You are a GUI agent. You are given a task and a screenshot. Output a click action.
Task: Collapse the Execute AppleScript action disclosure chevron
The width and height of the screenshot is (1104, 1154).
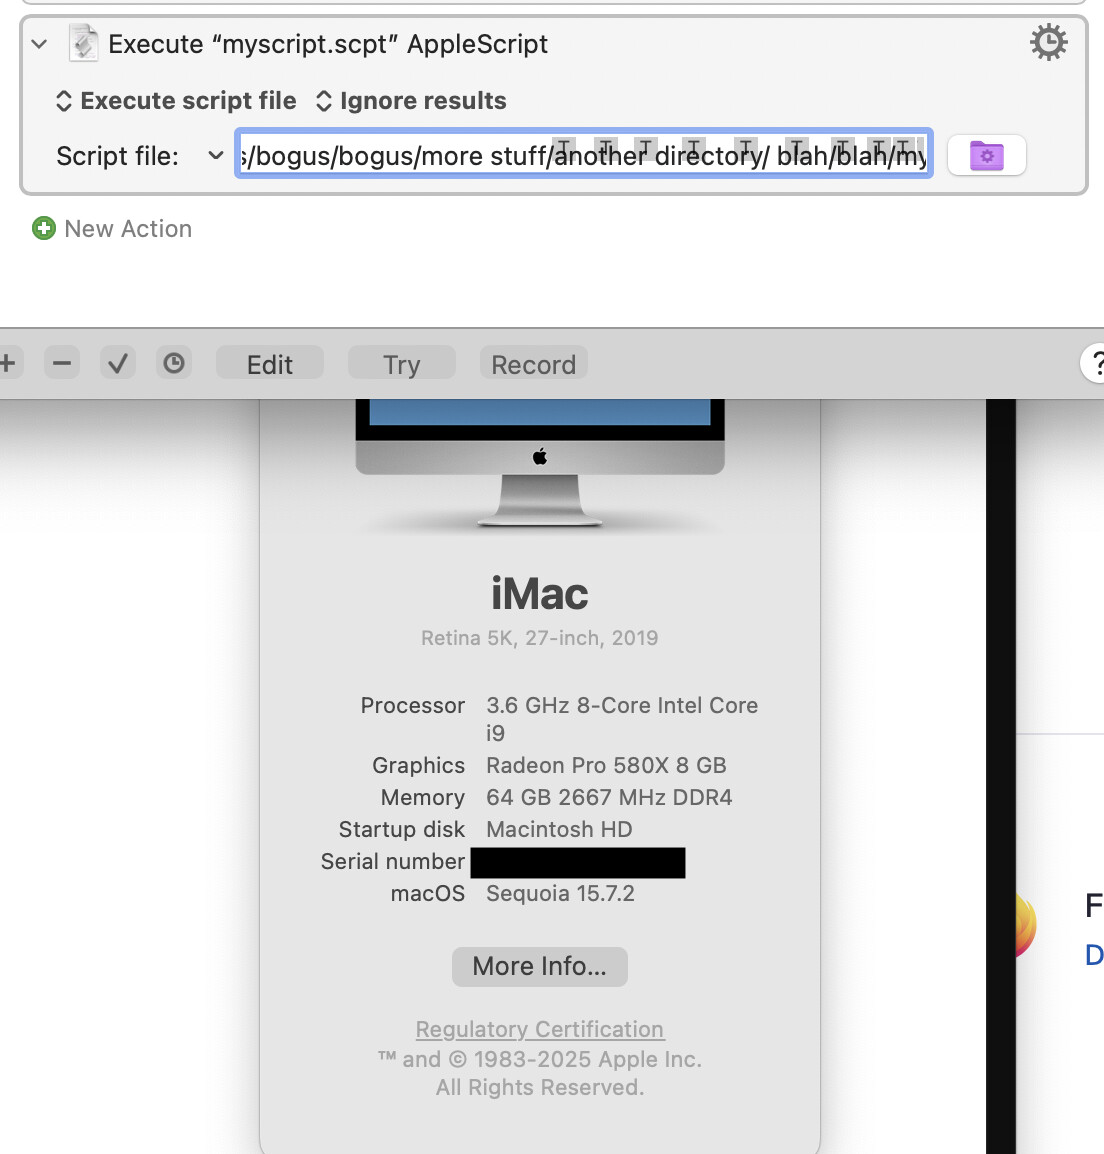coord(40,44)
